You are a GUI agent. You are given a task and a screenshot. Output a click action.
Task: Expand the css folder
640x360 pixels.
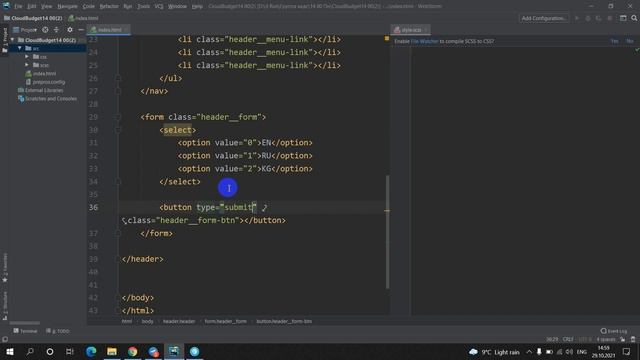point(27,56)
